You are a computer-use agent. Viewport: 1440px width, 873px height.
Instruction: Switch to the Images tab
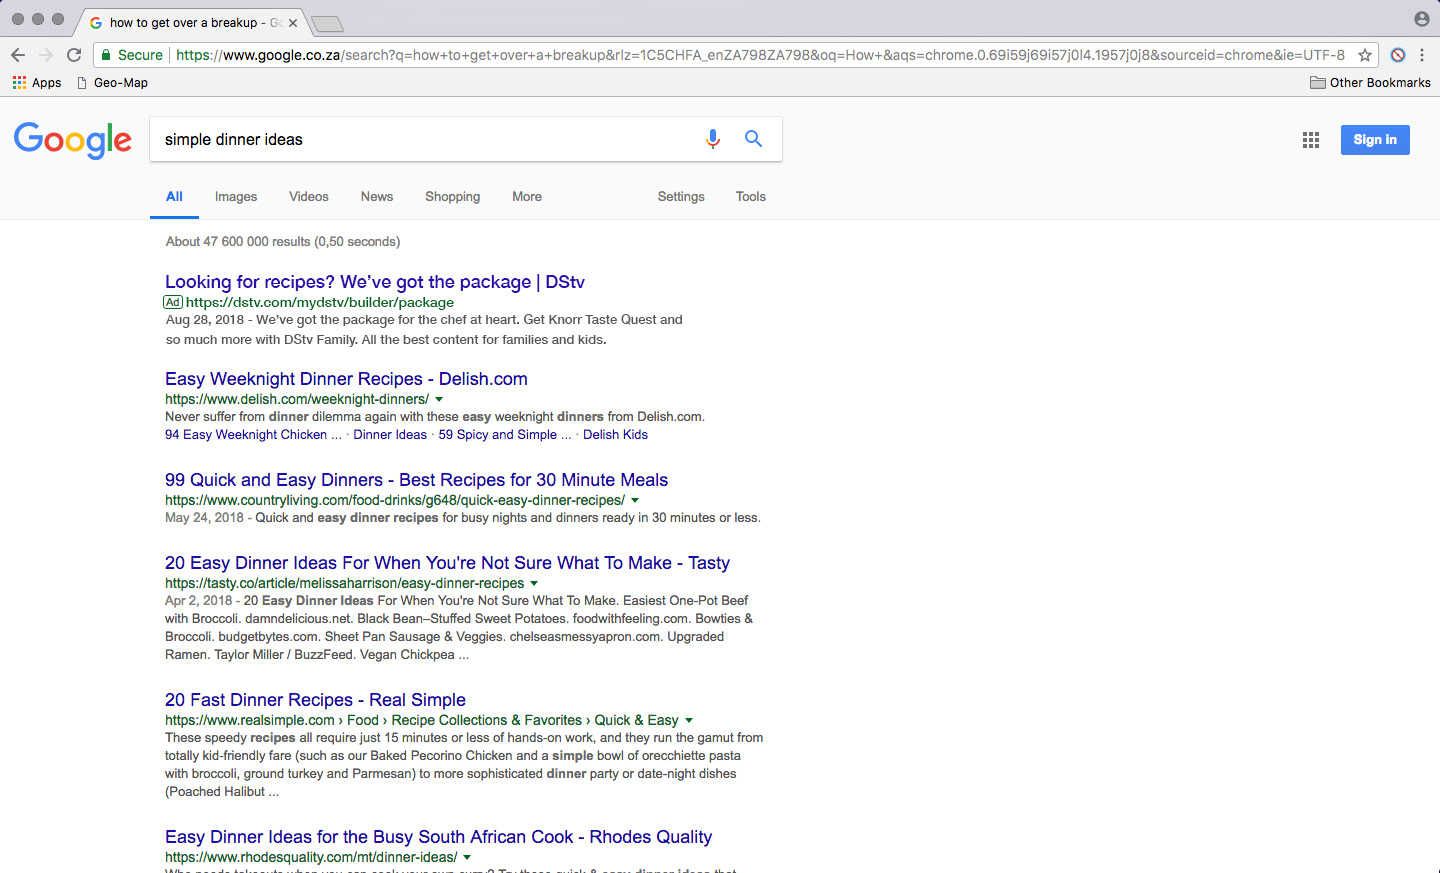[x=236, y=197]
